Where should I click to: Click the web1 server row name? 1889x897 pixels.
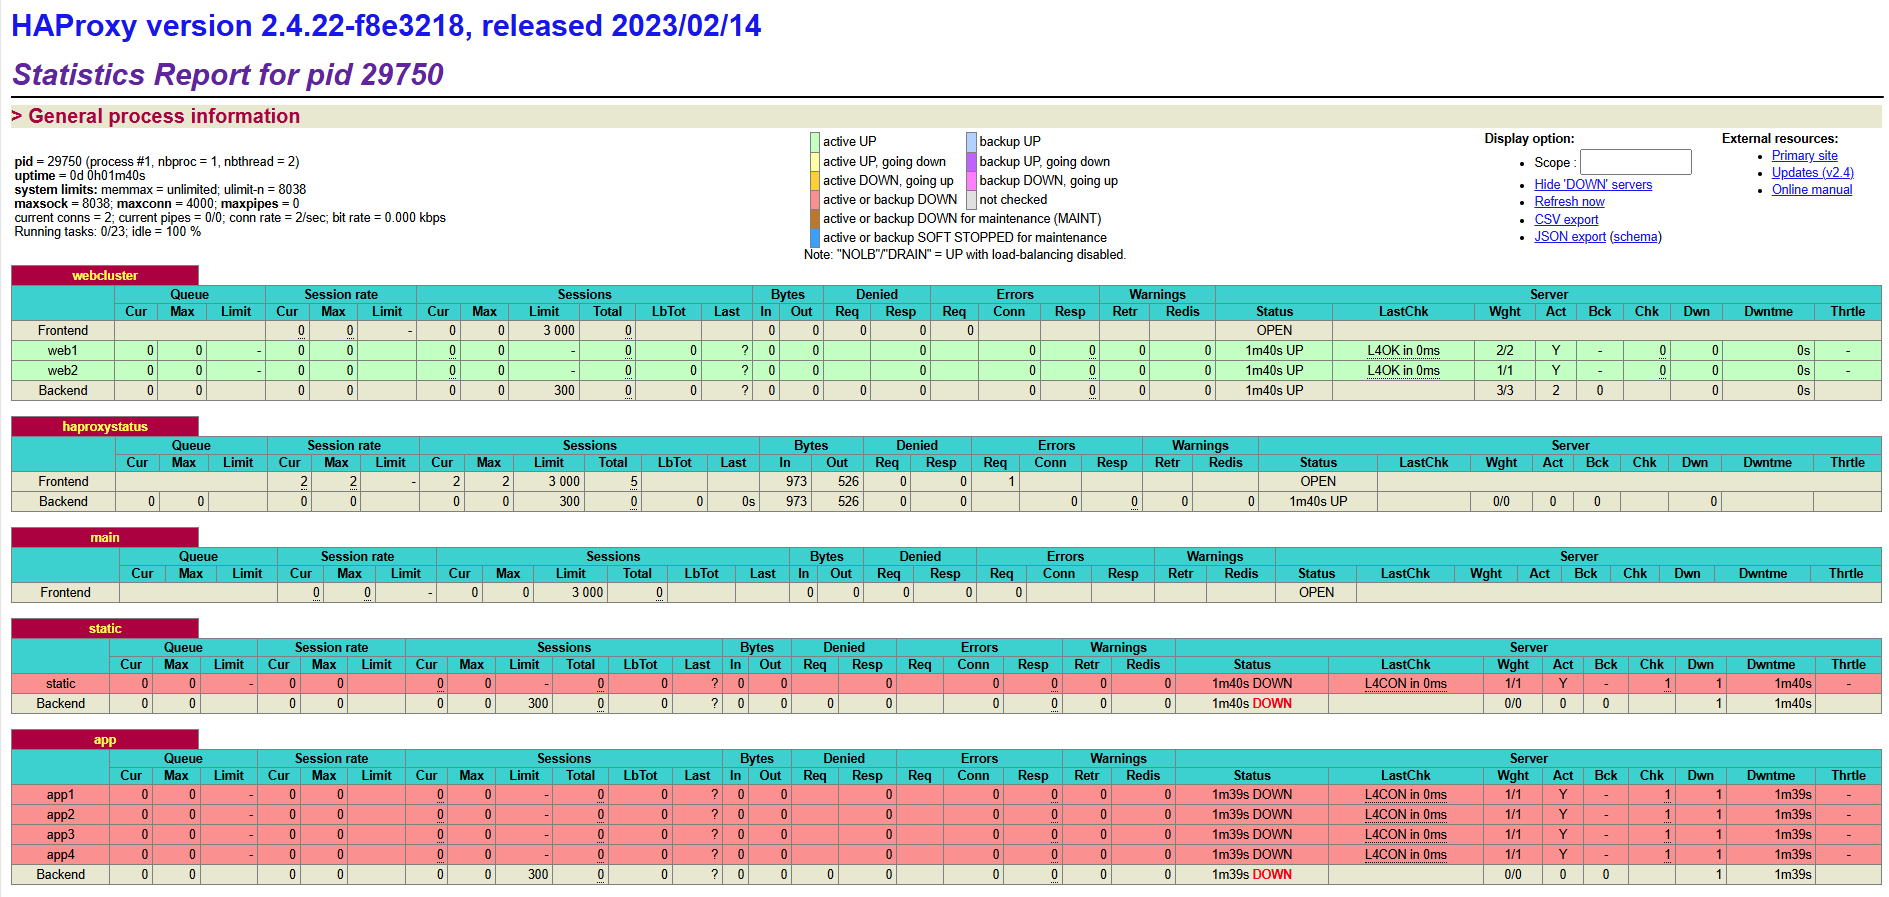[x=63, y=350]
